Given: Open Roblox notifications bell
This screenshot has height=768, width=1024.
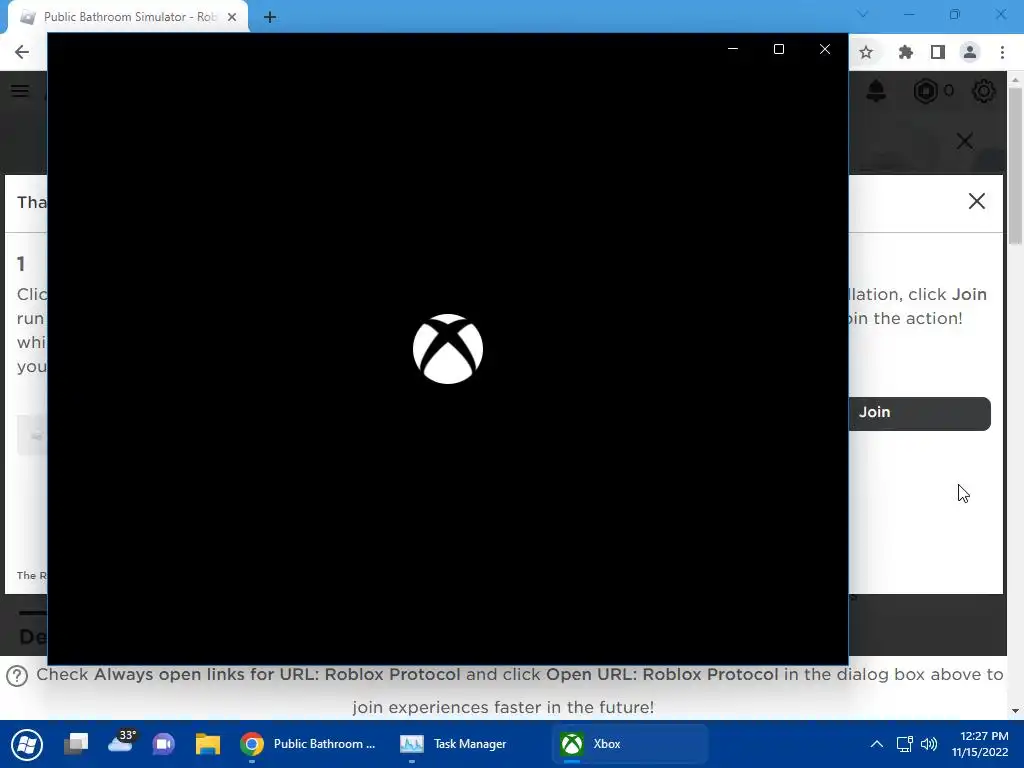Looking at the screenshot, I should (876, 91).
